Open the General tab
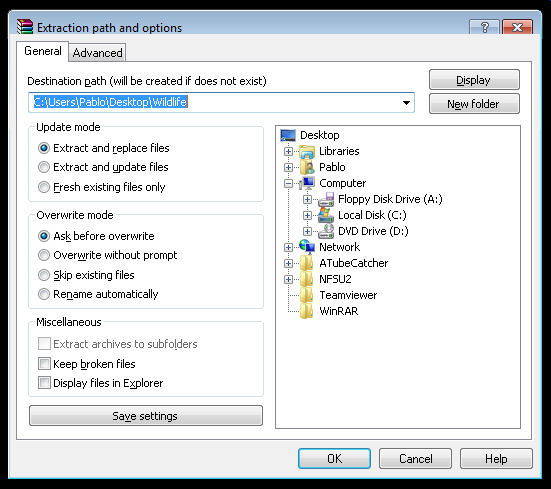Image resolution: width=551 pixels, height=489 pixels. tap(43, 51)
